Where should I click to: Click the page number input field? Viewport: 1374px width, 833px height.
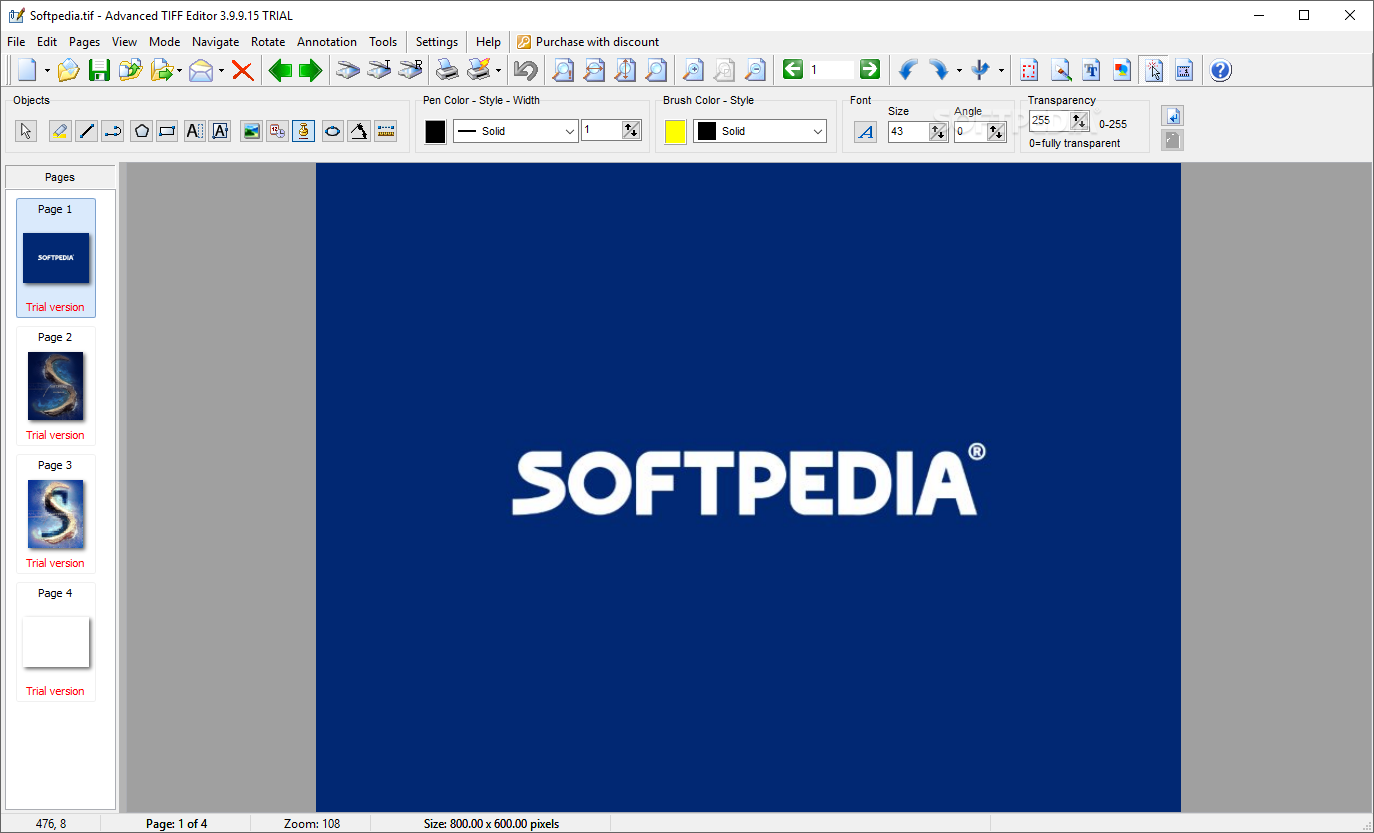tap(831, 70)
